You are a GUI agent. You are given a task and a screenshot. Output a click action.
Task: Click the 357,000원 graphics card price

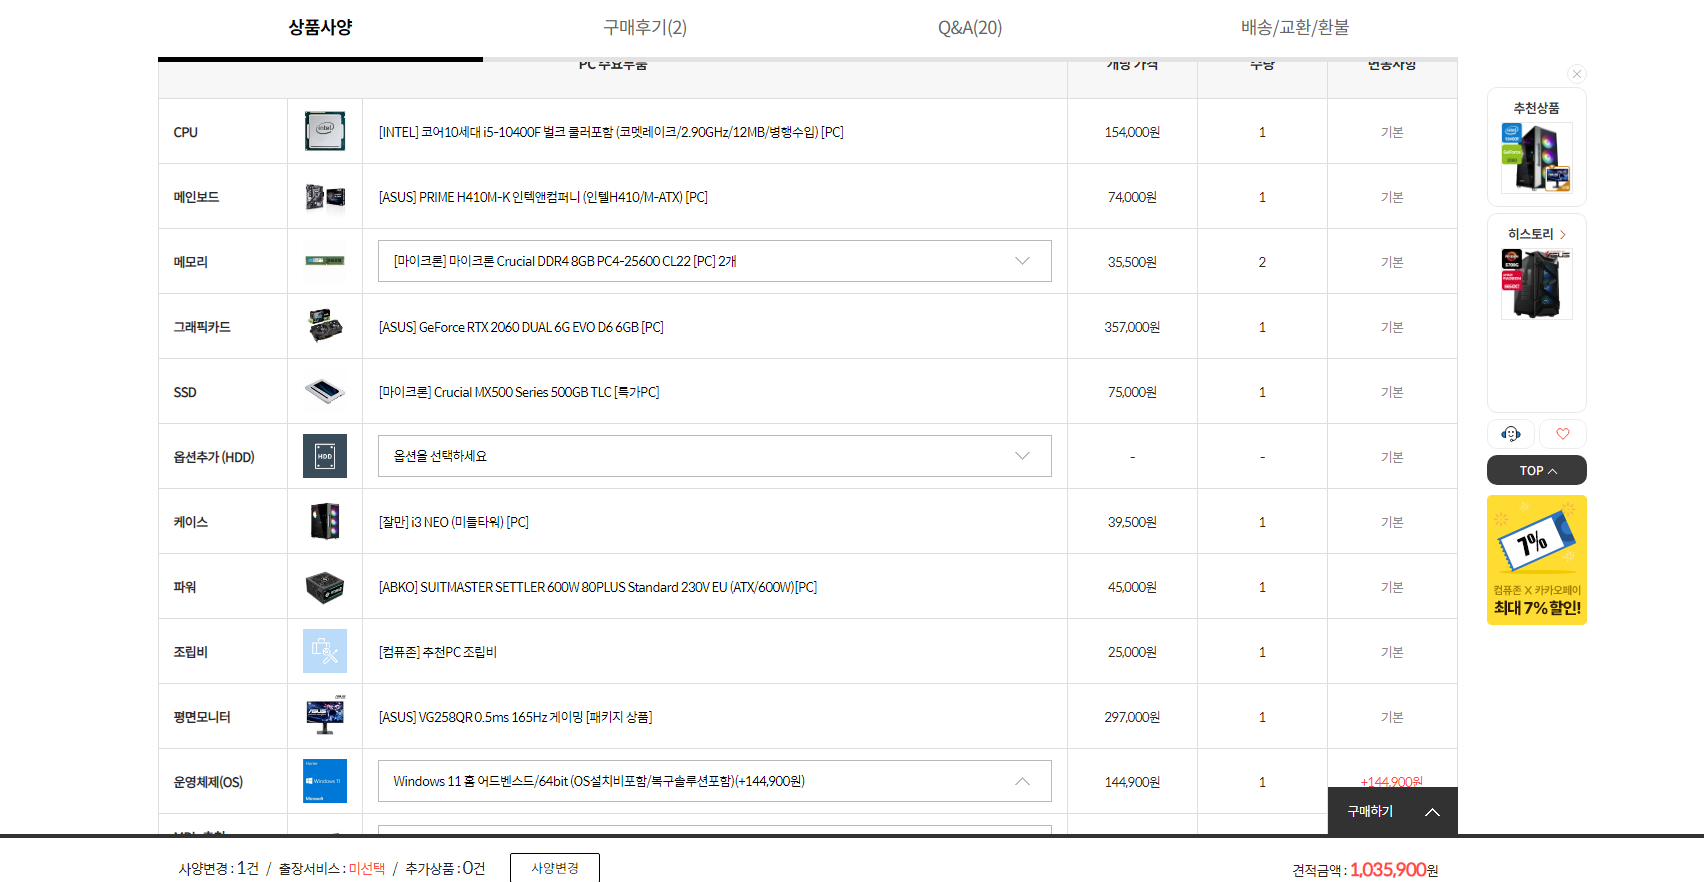[x=1132, y=327]
